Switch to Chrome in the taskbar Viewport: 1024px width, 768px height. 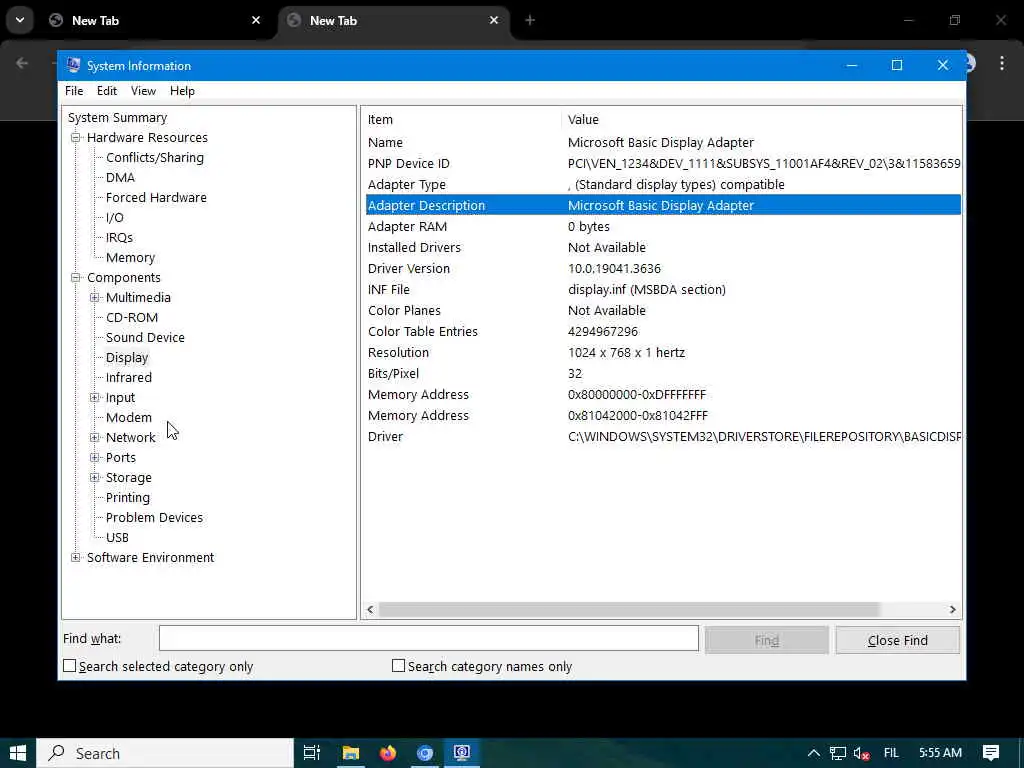point(425,753)
